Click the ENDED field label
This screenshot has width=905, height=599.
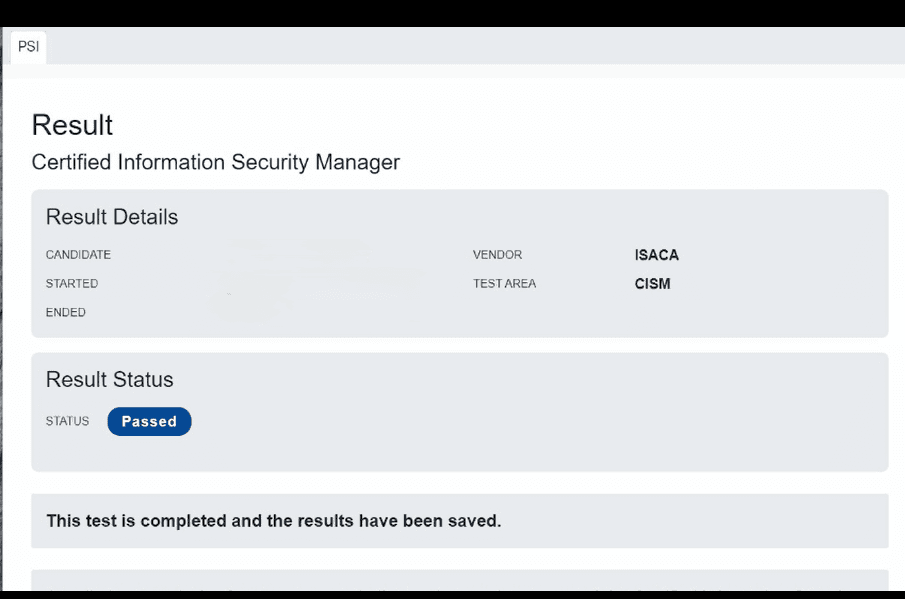(x=66, y=313)
